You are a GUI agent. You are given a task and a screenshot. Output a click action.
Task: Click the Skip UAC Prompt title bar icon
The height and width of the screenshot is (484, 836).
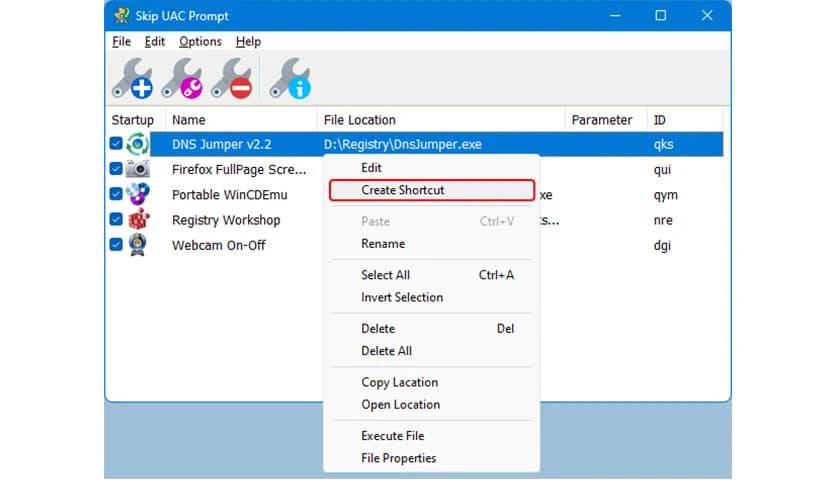coord(122,15)
